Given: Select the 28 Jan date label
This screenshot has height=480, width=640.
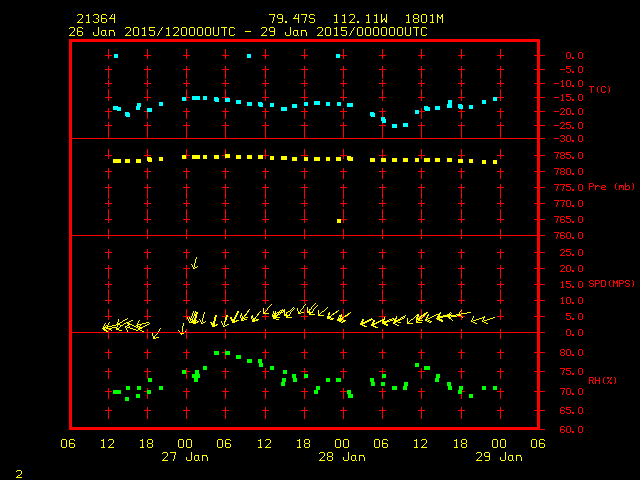Looking at the screenshot, I should pos(341,457).
